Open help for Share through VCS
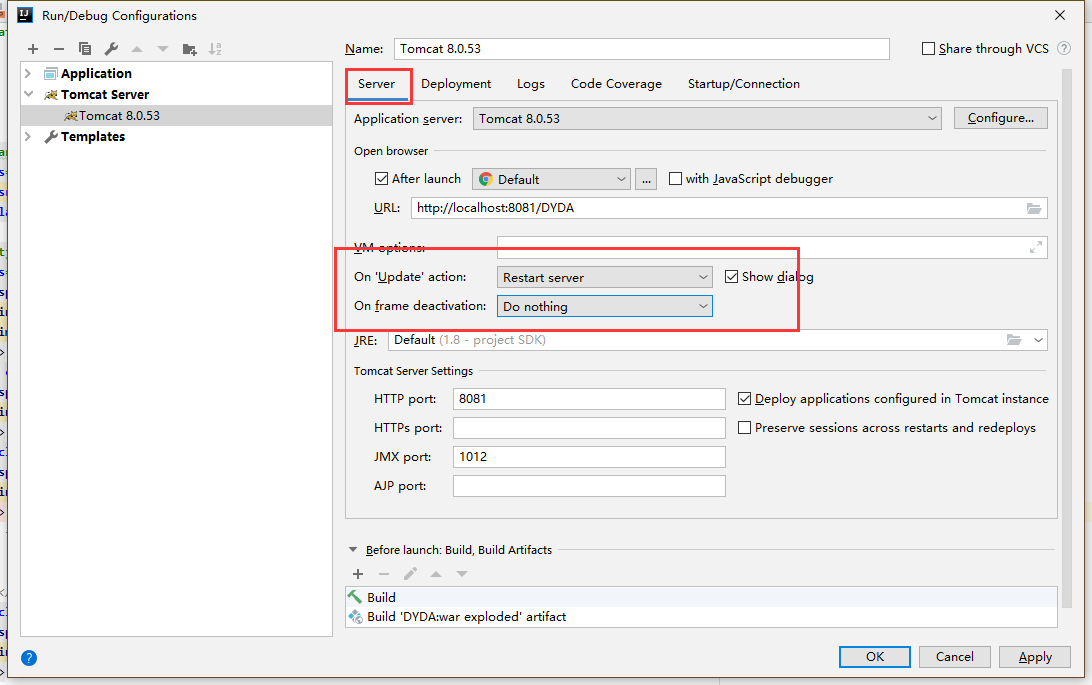 point(1063,48)
